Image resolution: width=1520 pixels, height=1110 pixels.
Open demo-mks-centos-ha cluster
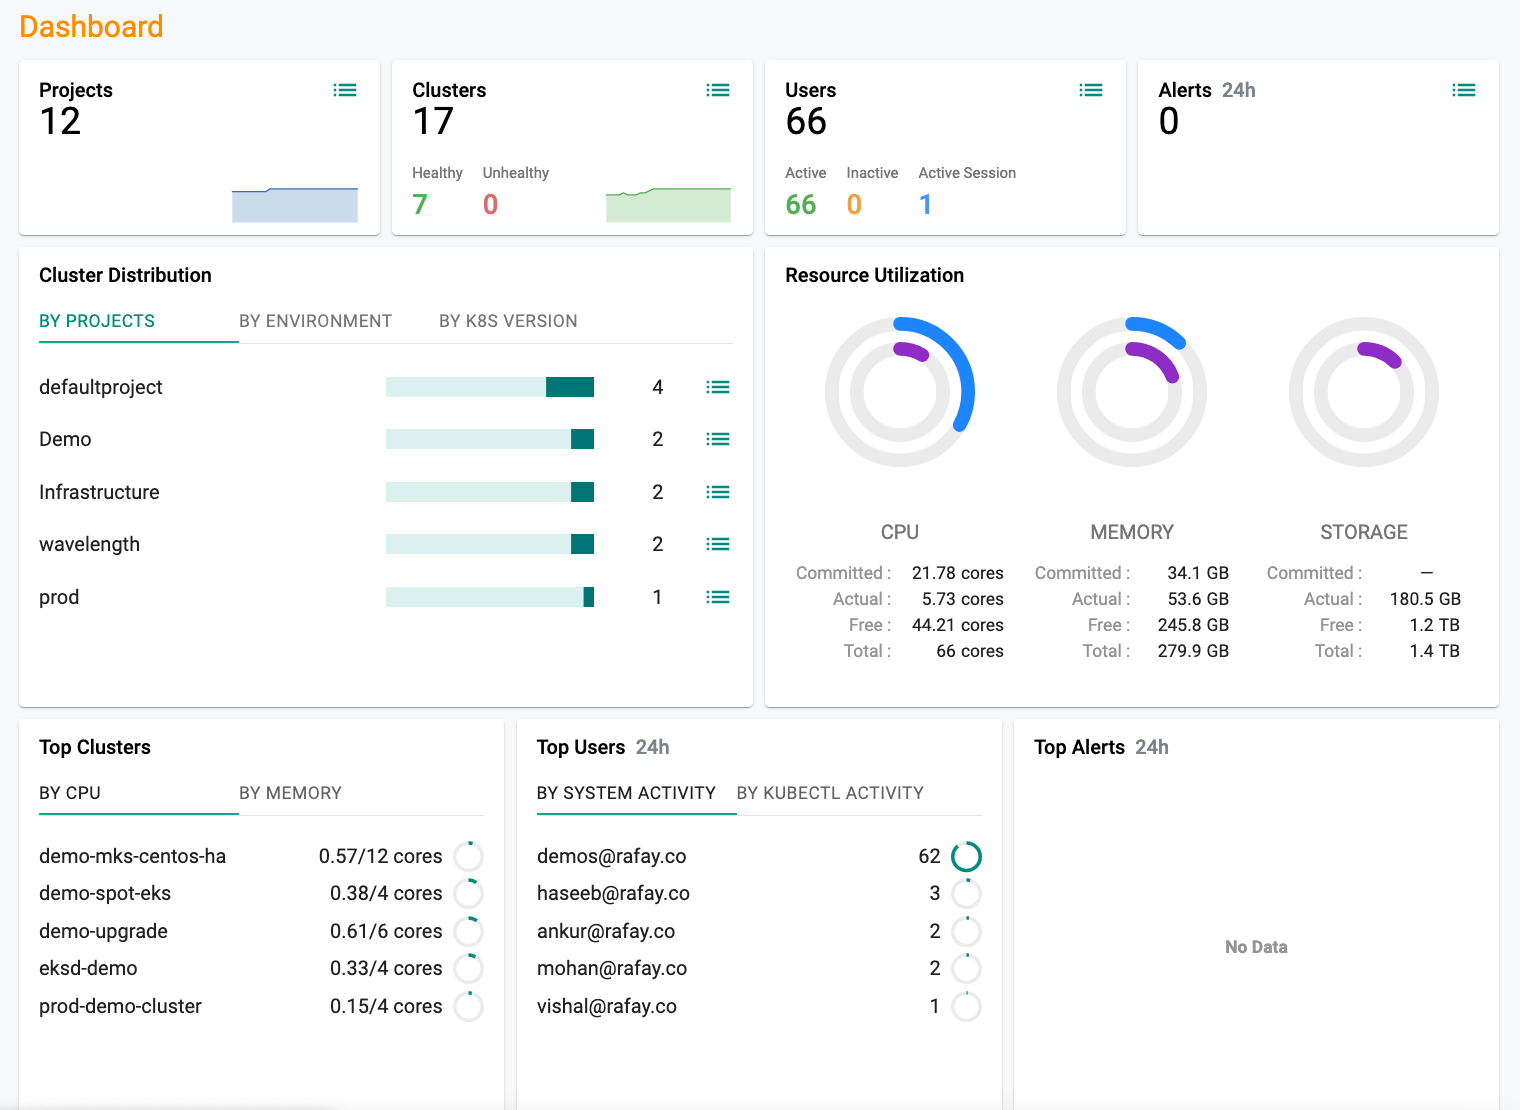click(x=132, y=856)
